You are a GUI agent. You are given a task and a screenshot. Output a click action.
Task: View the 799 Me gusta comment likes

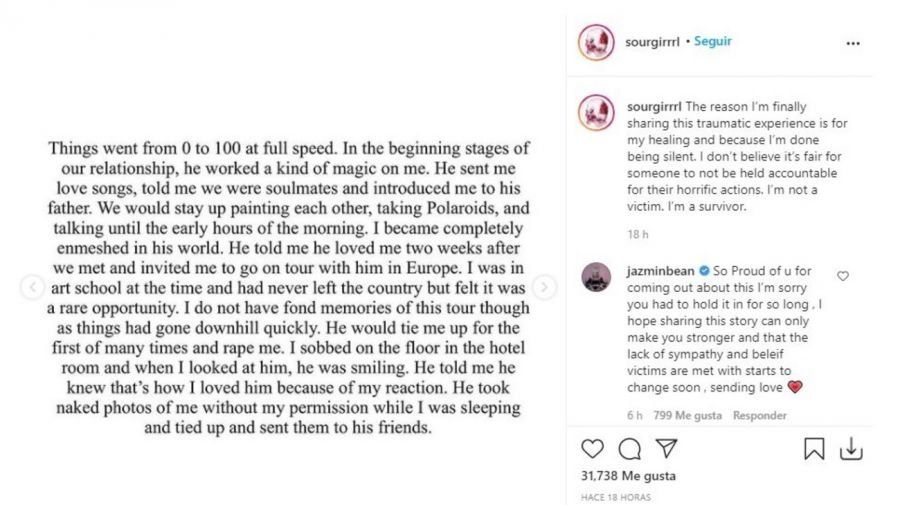click(x=688, y=415)
